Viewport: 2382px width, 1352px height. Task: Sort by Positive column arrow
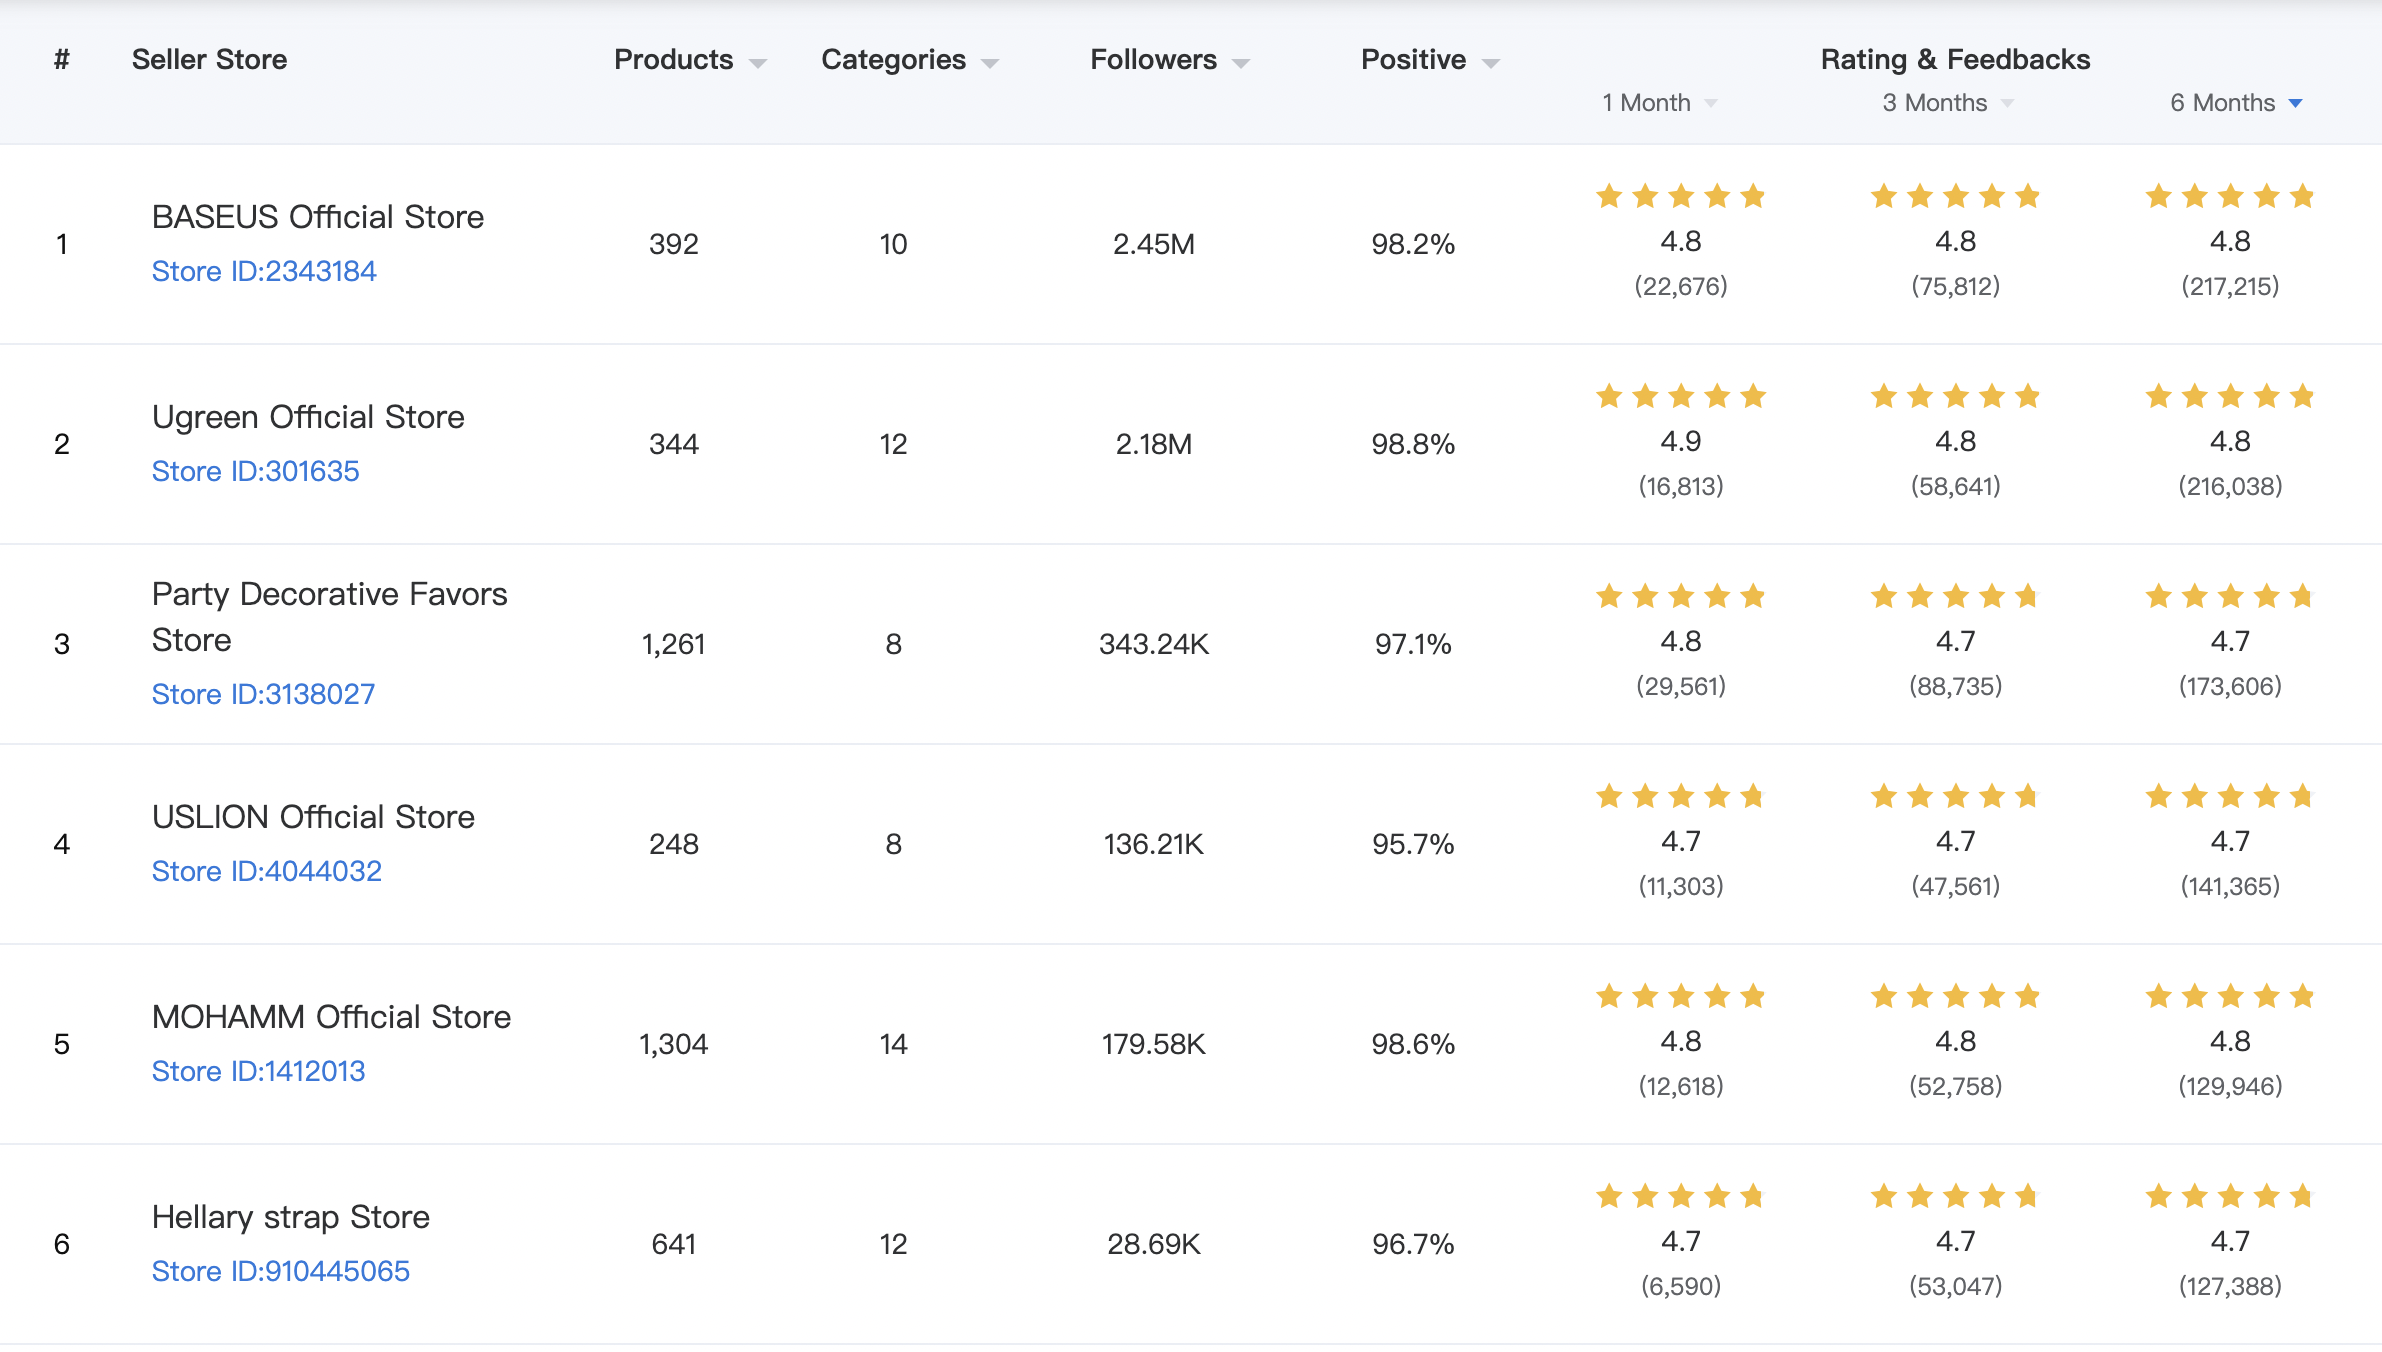[1491, 63]
